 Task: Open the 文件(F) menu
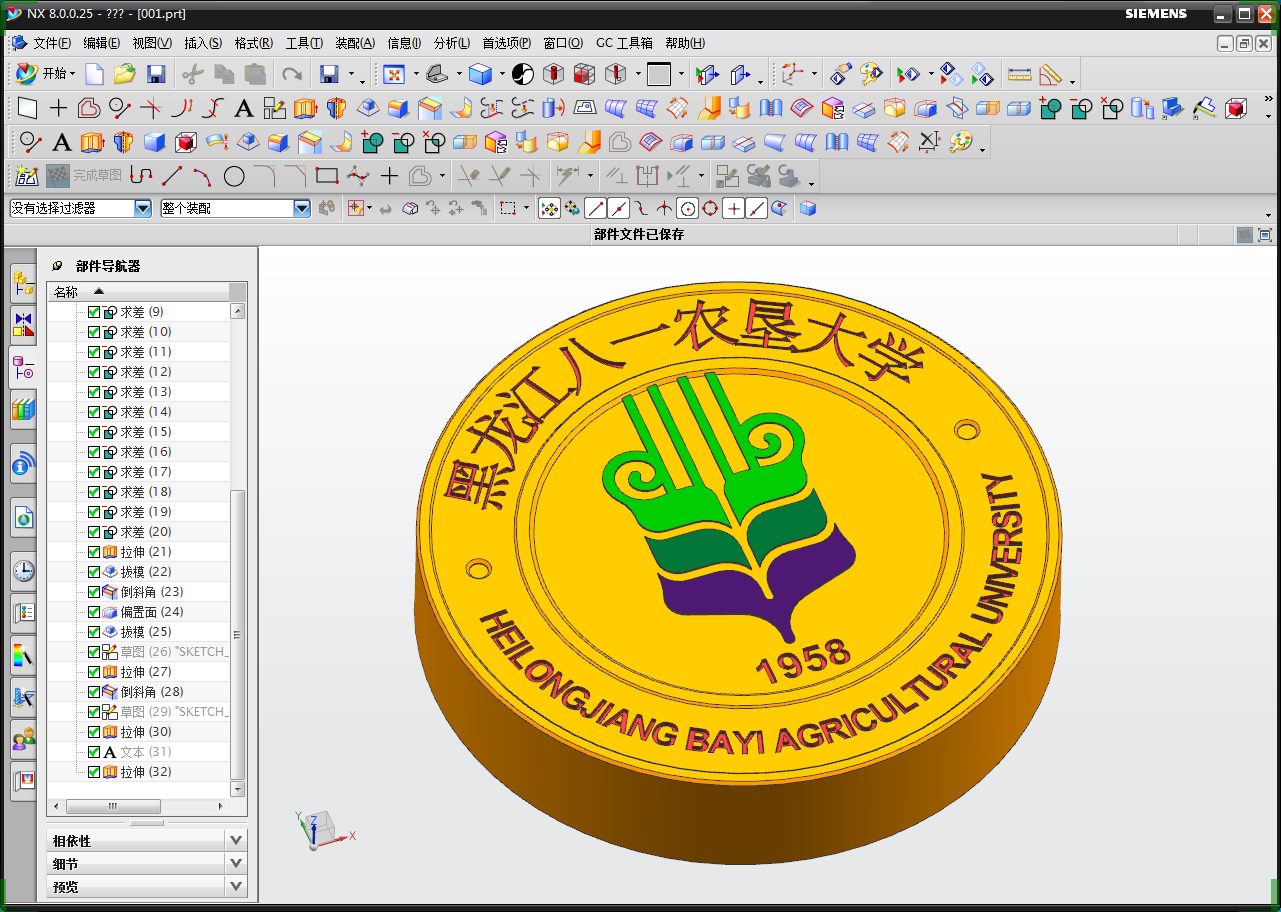click(52, 43)
